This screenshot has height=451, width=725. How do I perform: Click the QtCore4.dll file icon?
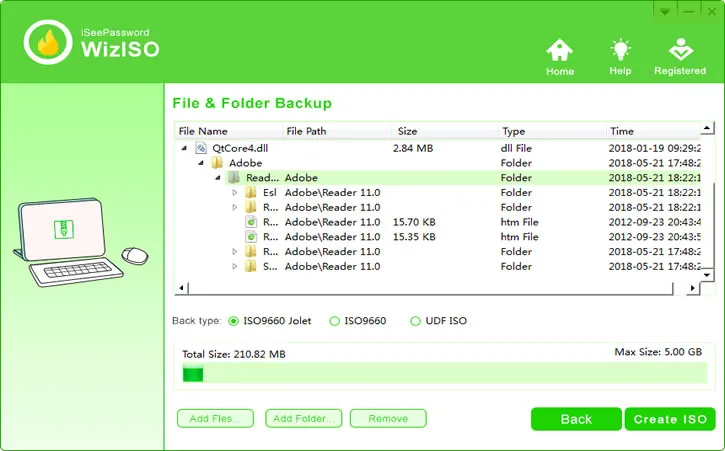(201, 147)
